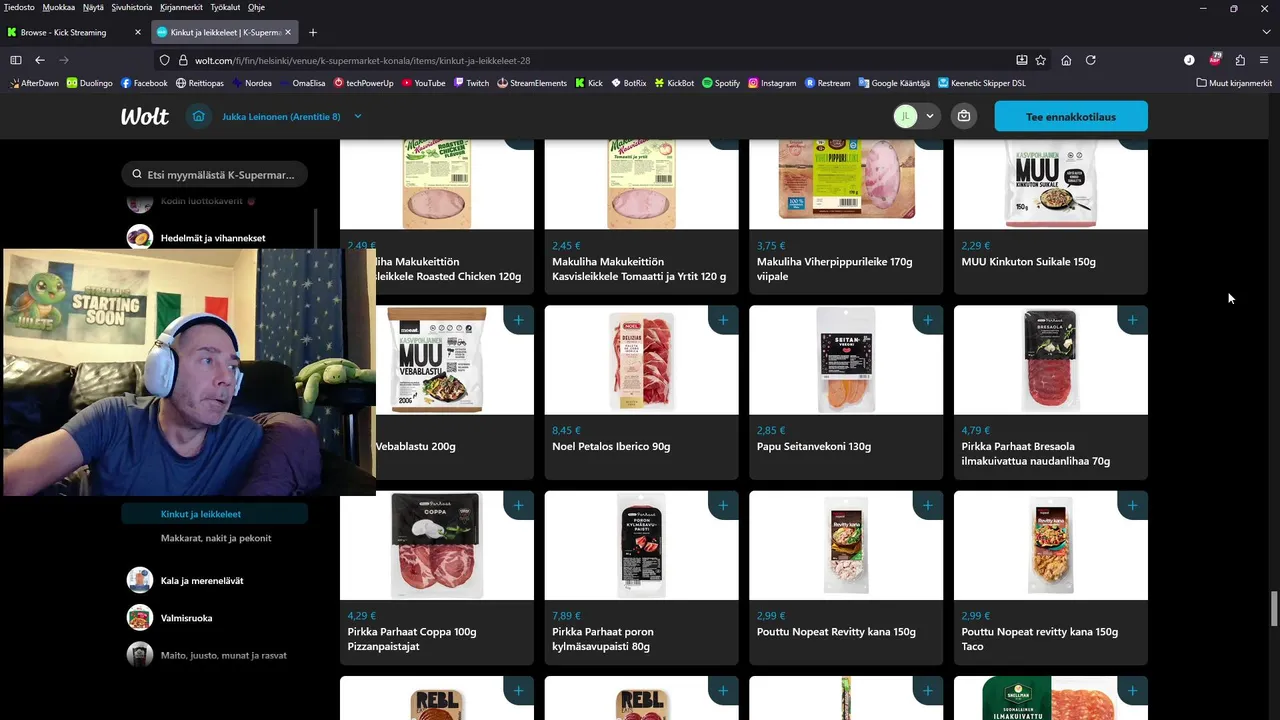
Task: Open YouTube bookmark
Action: (423, 83)
